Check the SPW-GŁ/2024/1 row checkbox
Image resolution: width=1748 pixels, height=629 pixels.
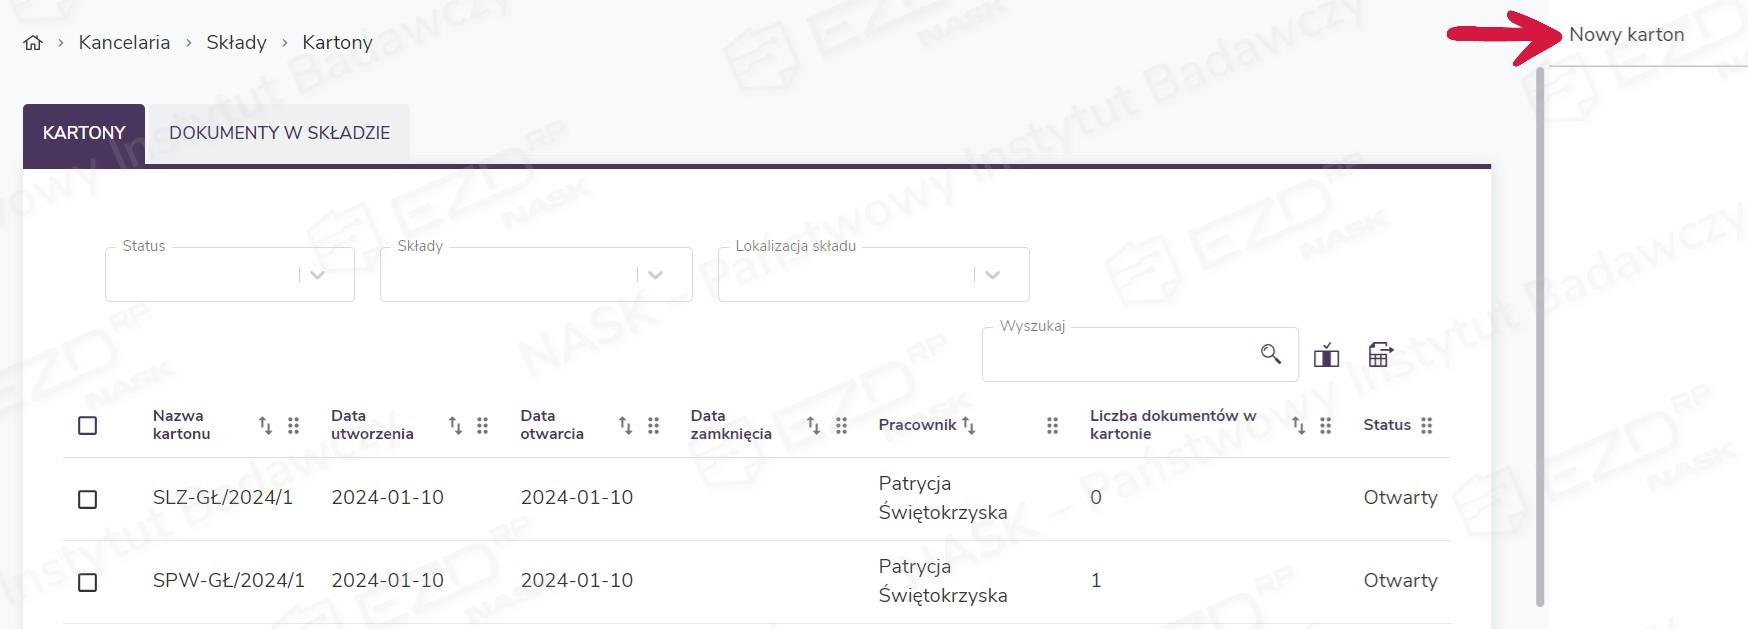pos(88,582)
